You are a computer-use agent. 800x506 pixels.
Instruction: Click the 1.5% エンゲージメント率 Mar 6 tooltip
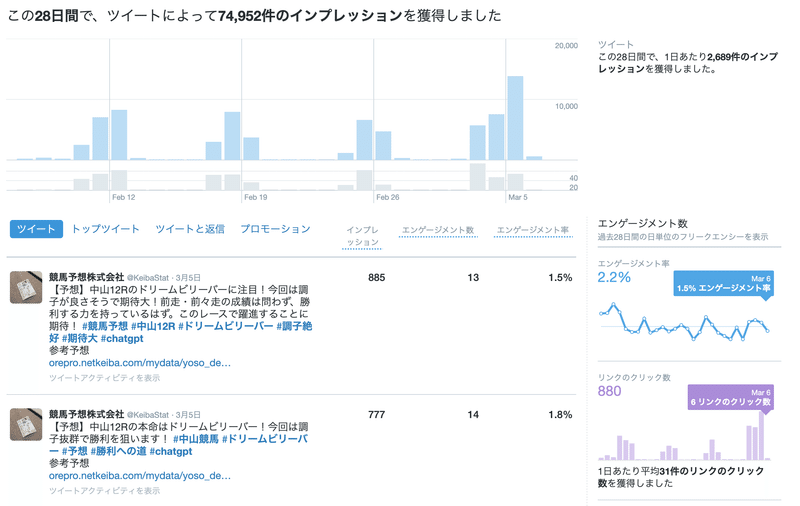[723, 284]
